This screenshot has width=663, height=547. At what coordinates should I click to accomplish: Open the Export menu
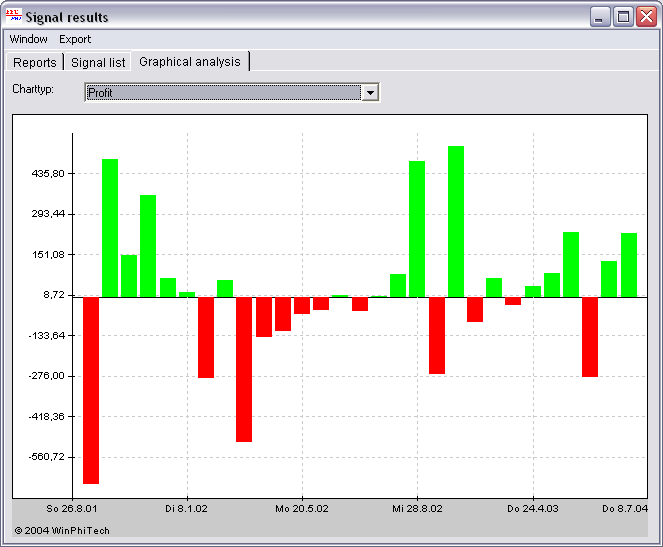[75, 39]
